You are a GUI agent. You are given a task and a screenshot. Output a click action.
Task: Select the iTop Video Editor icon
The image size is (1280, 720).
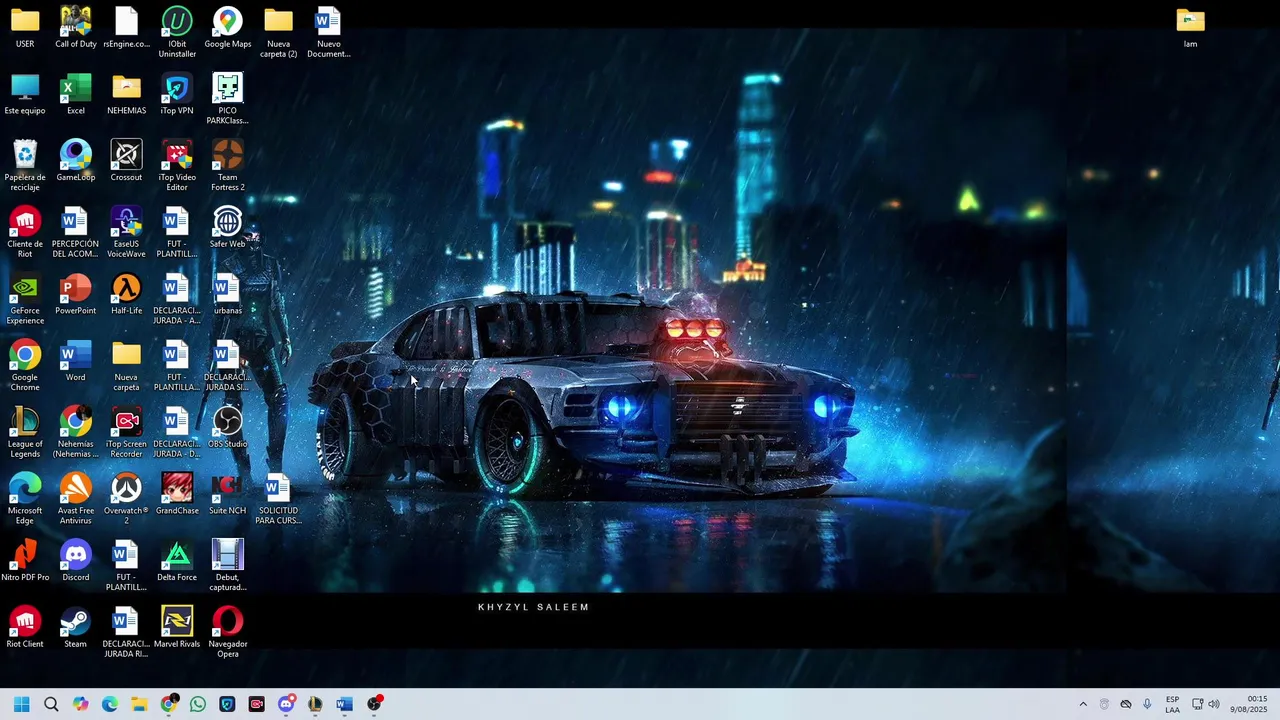[177, 166]
